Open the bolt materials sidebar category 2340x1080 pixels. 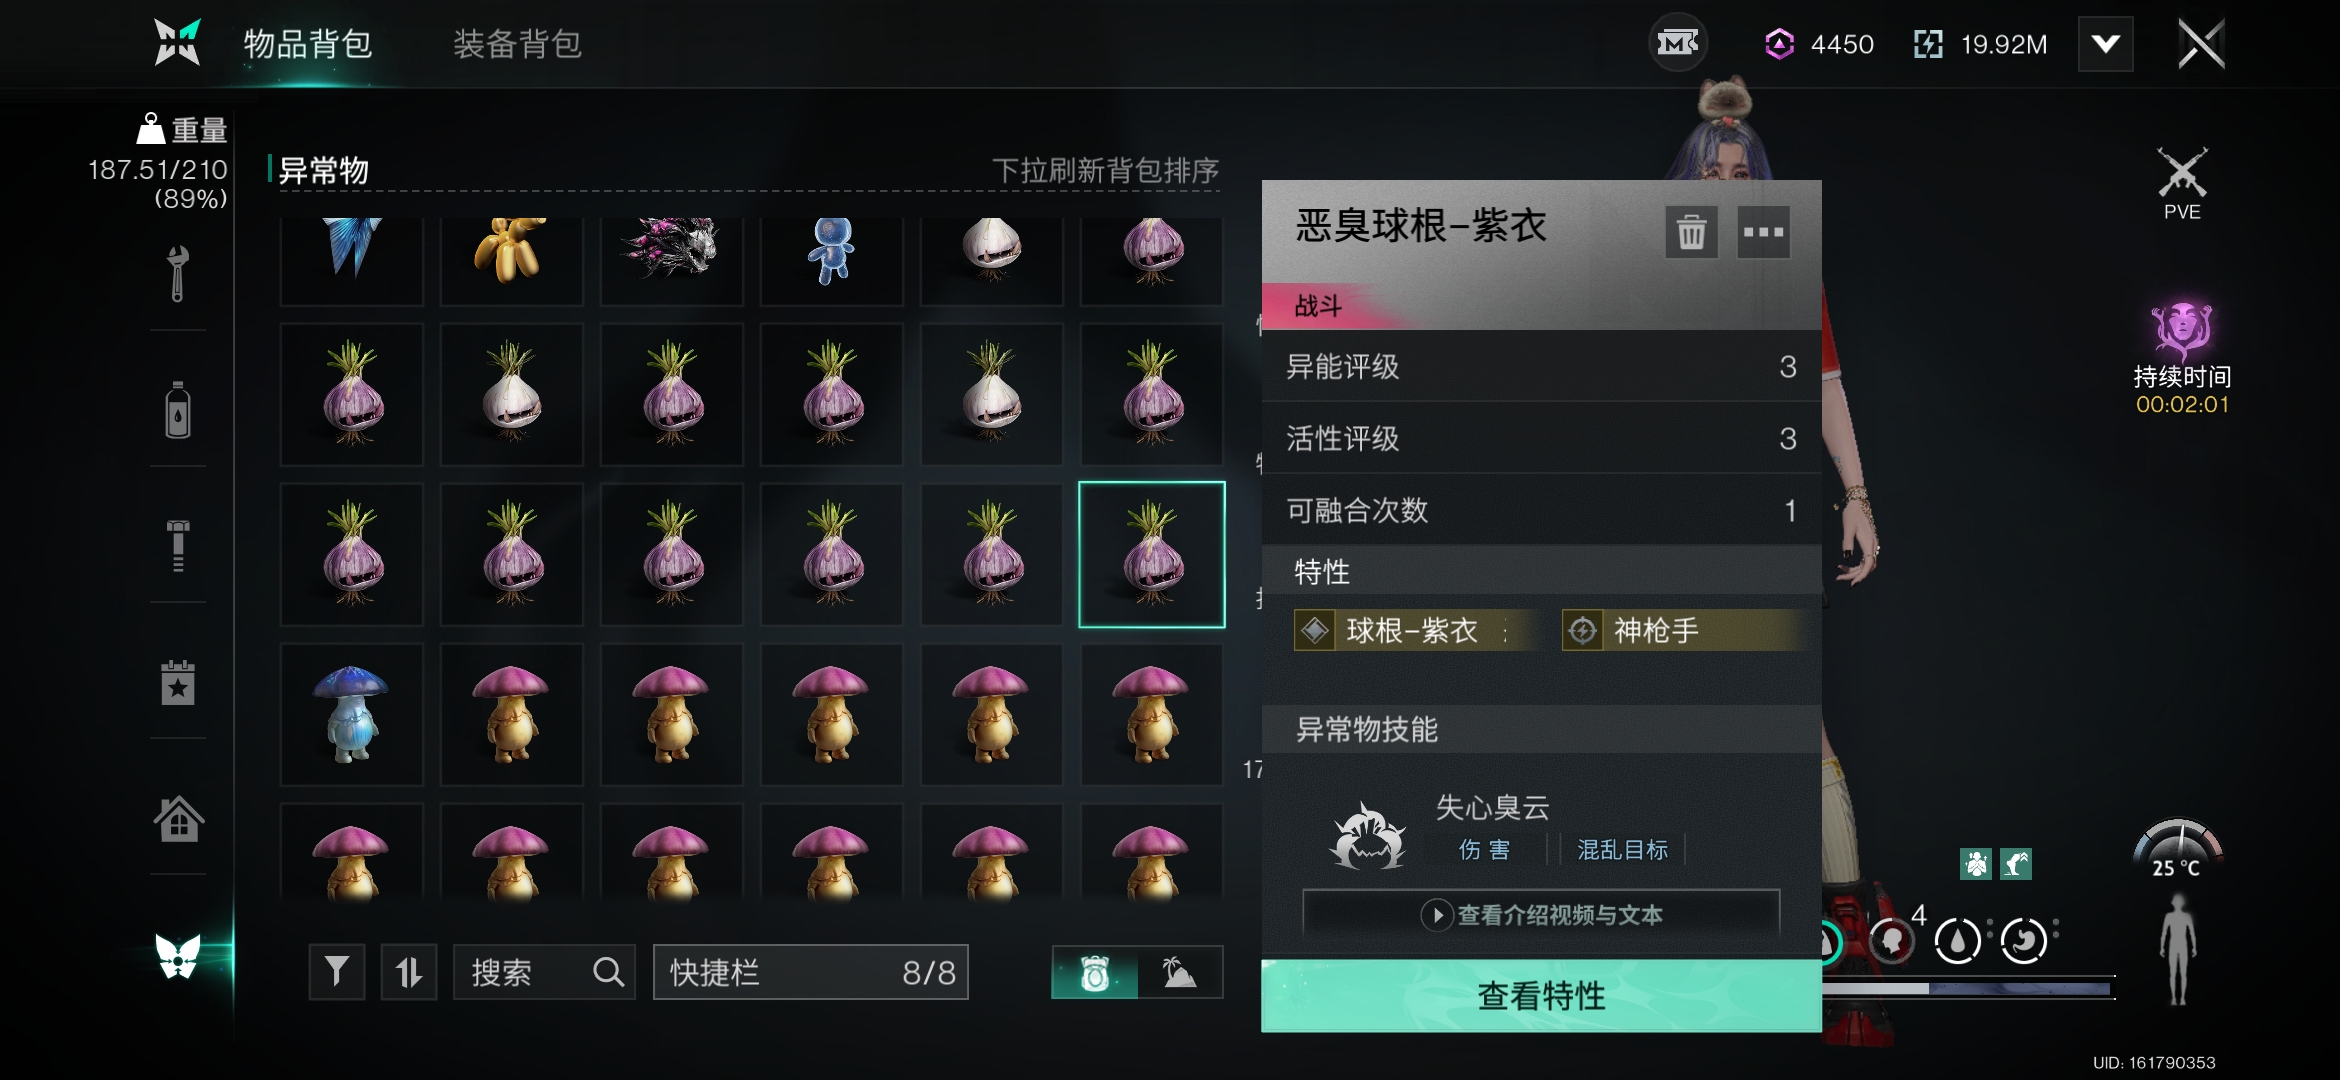click(178, 546)
